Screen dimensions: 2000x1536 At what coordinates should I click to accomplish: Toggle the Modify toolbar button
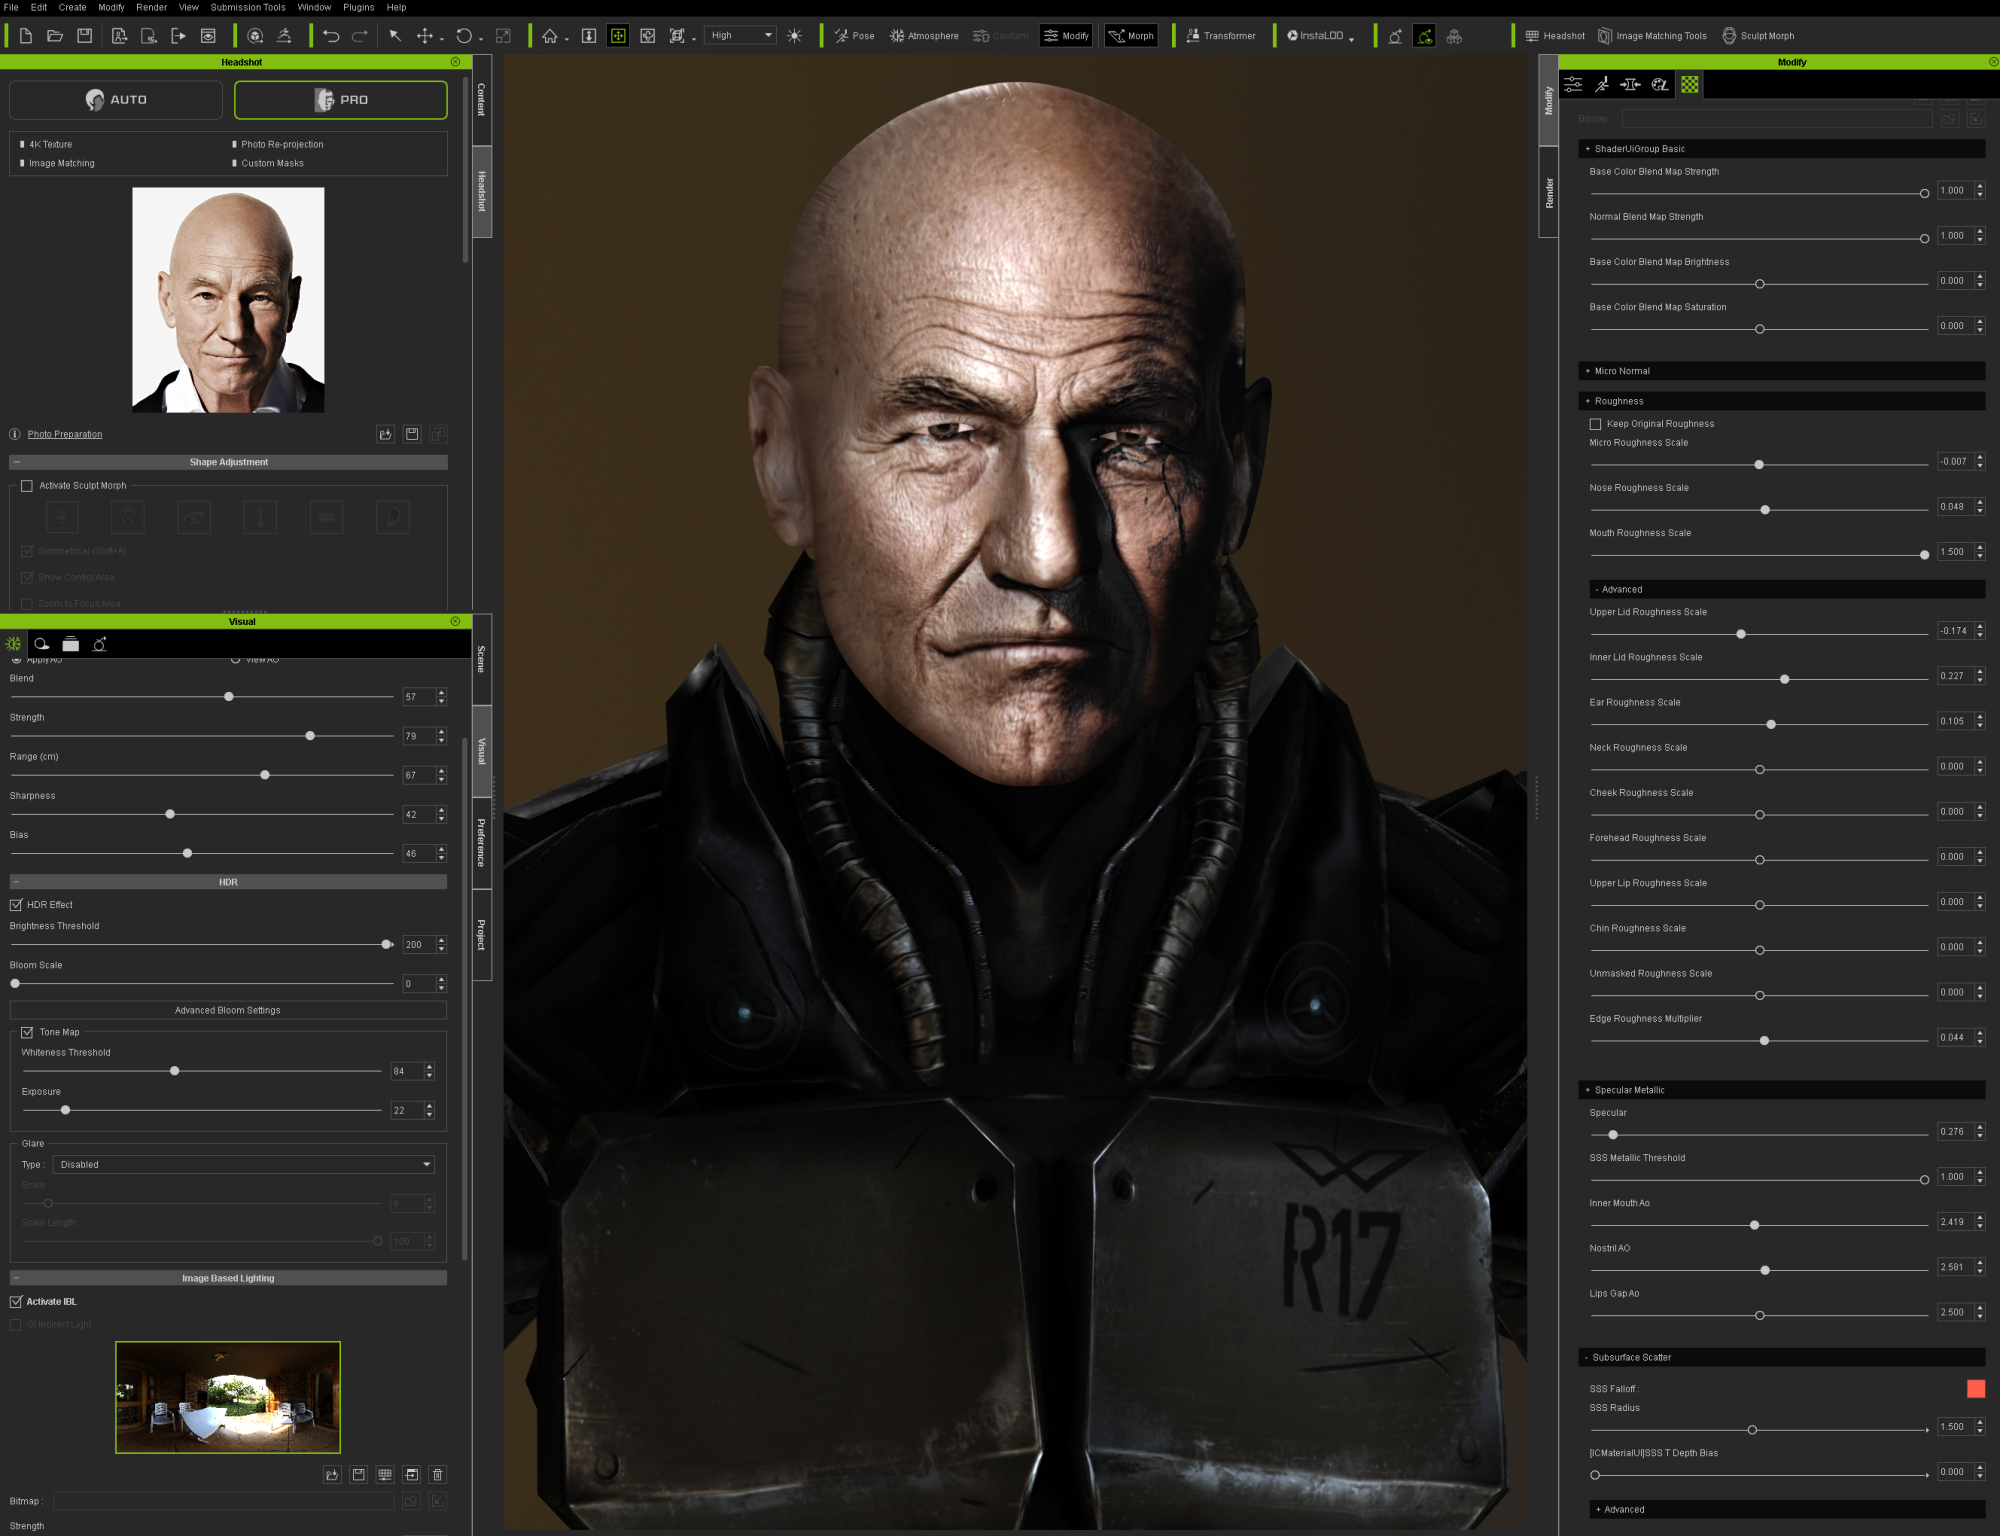(x=1066, y=36)
